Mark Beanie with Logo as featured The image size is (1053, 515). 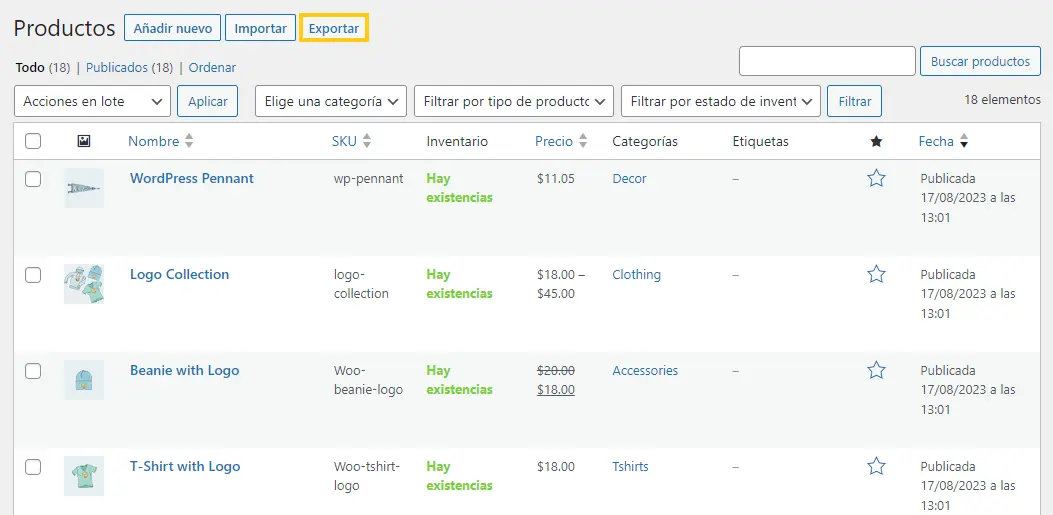tap(876, 370)
